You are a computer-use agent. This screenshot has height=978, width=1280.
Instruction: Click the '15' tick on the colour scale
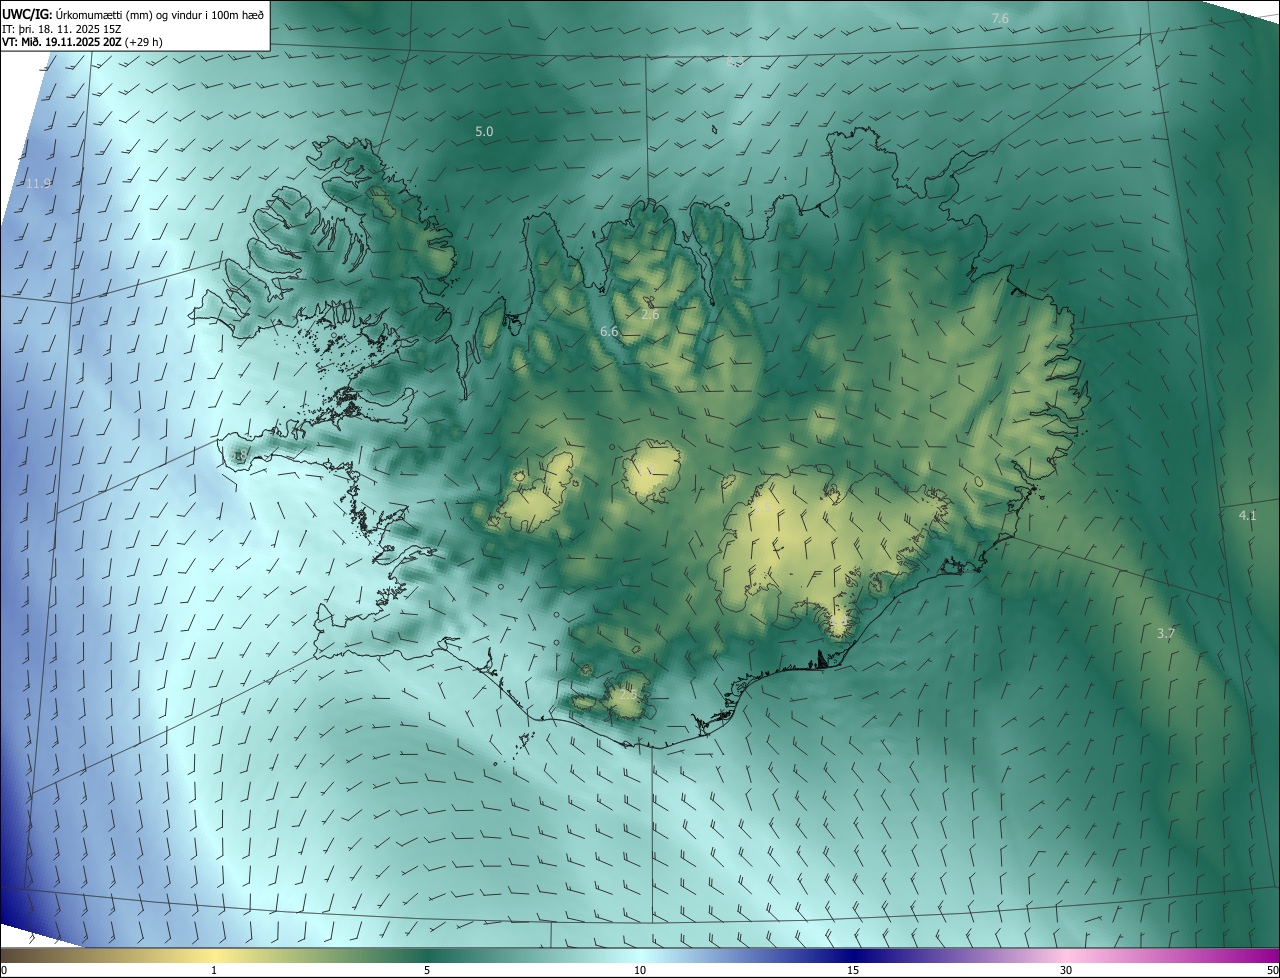853,970
